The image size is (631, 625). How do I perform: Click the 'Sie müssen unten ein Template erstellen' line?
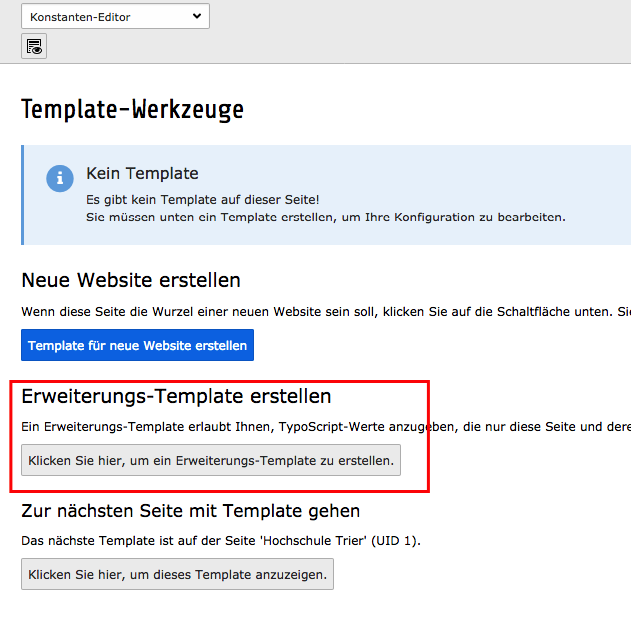(x=325, y=216)
